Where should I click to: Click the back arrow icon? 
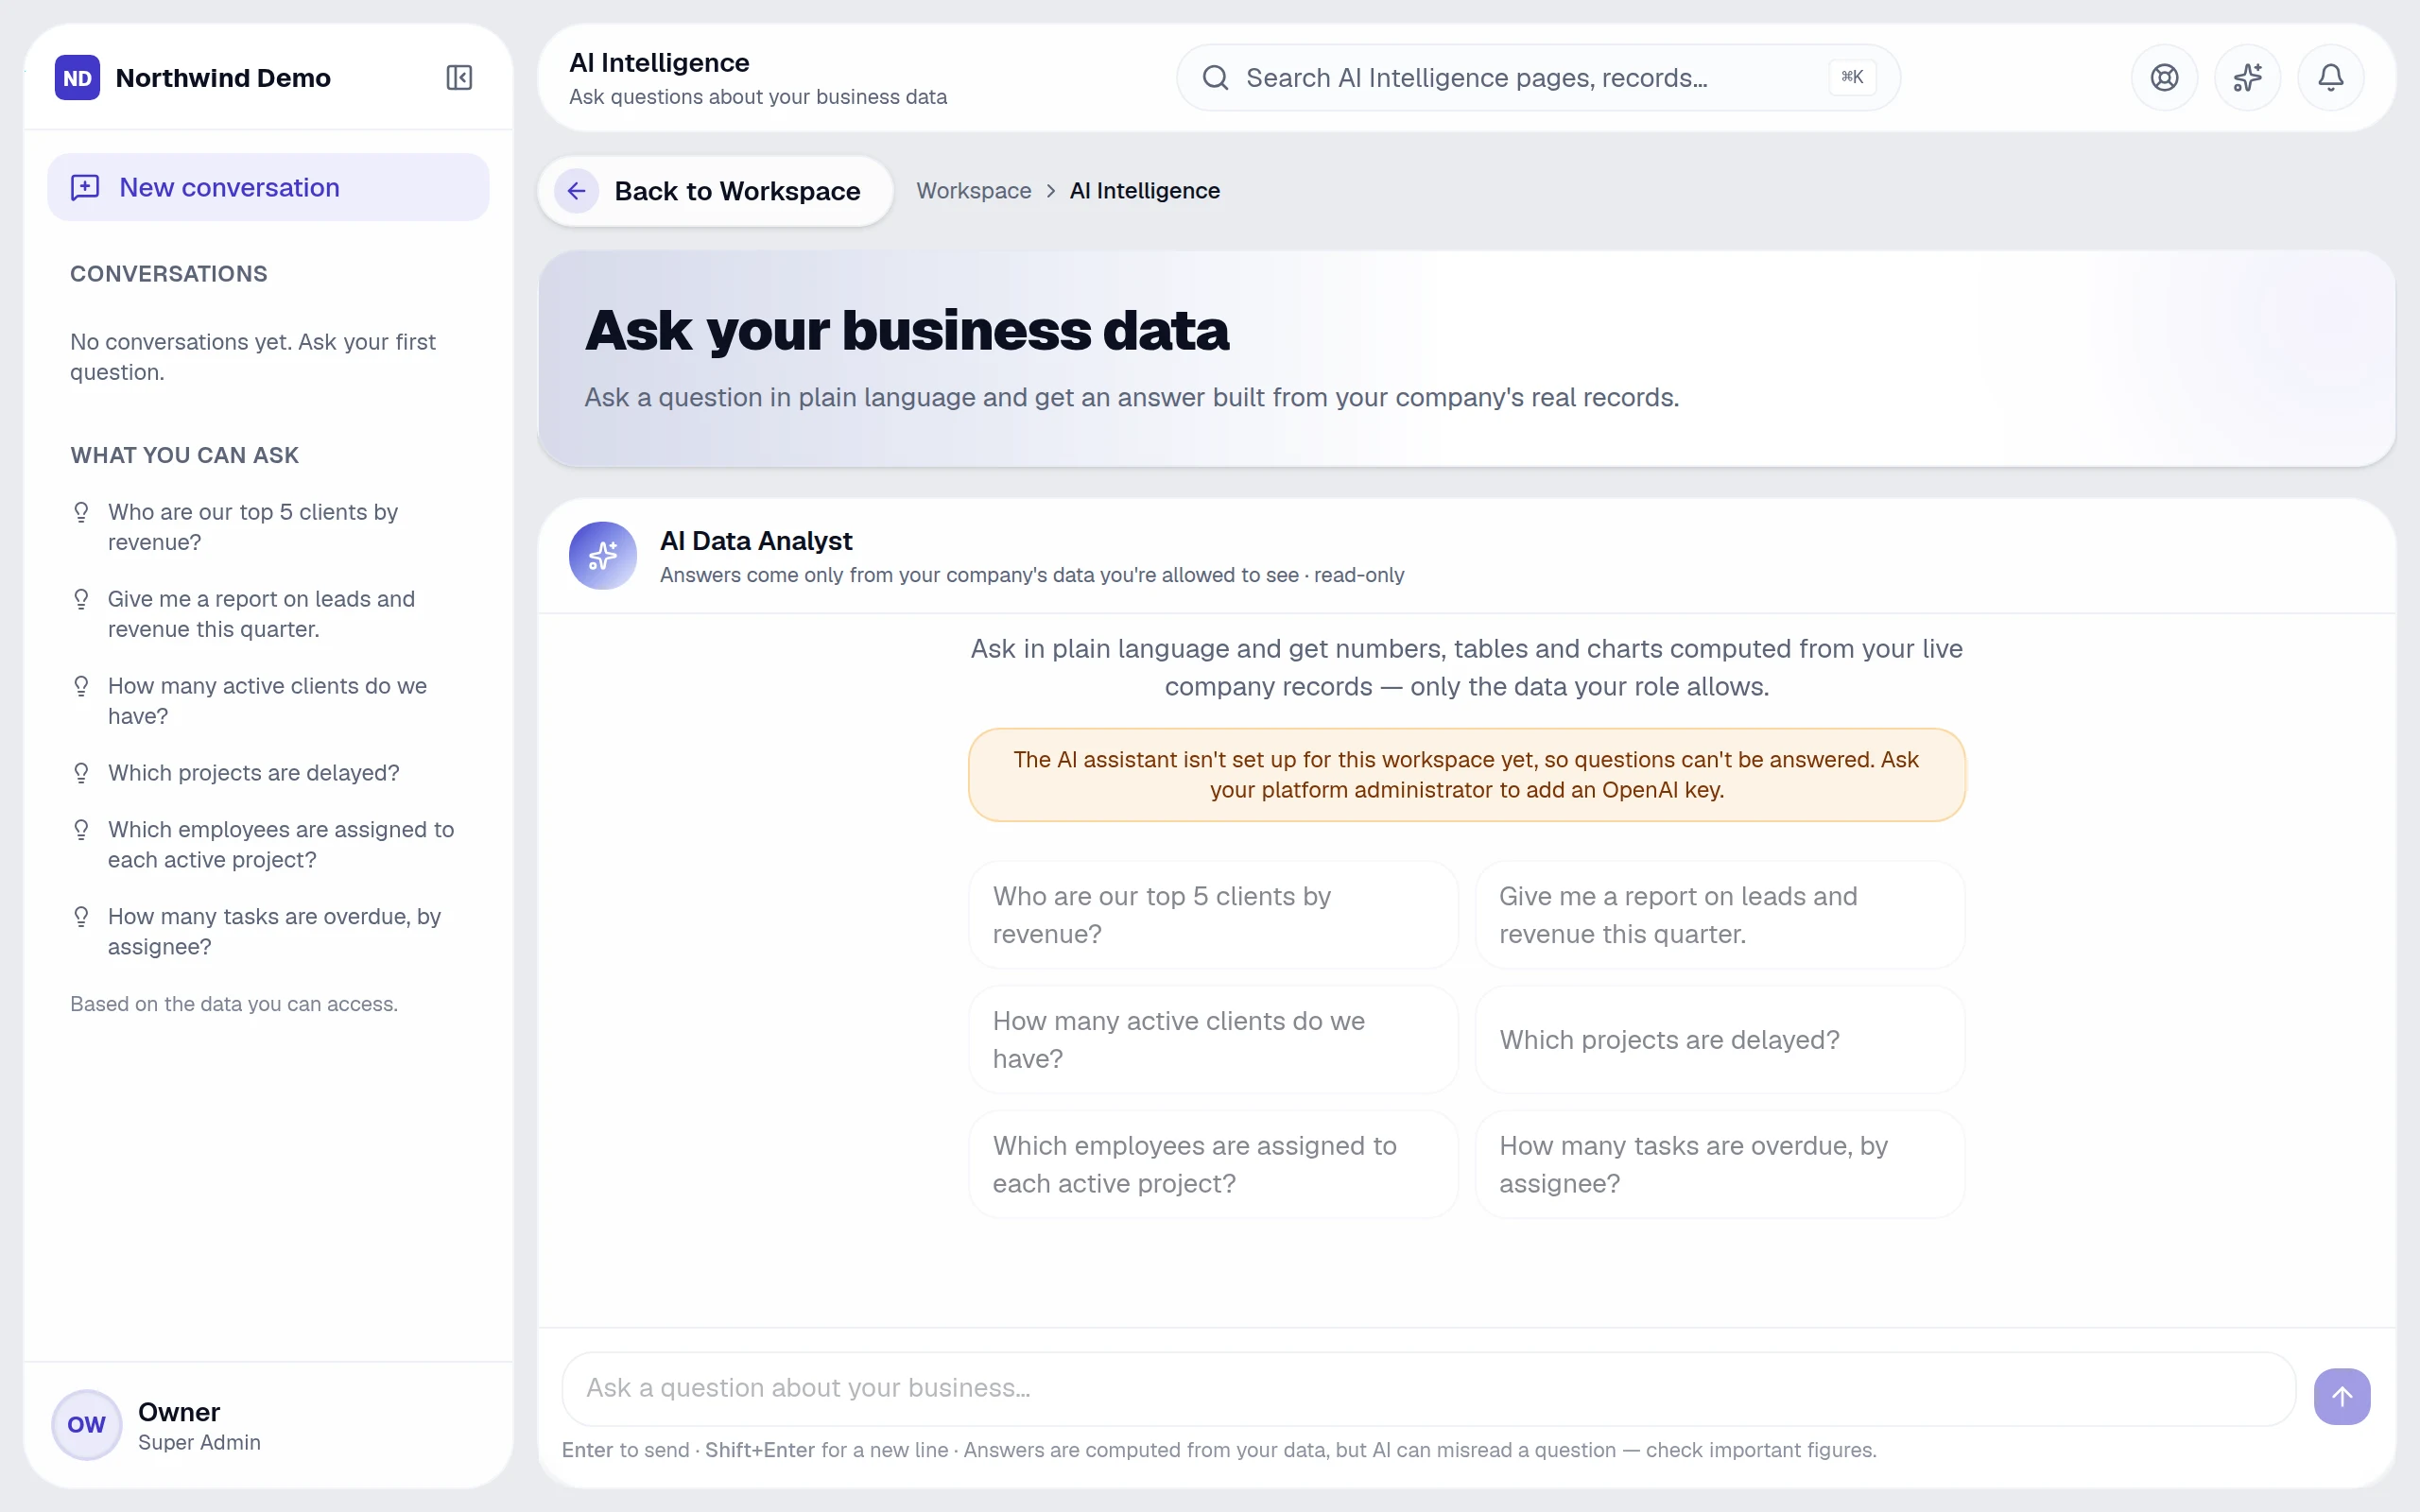point(577,191)
